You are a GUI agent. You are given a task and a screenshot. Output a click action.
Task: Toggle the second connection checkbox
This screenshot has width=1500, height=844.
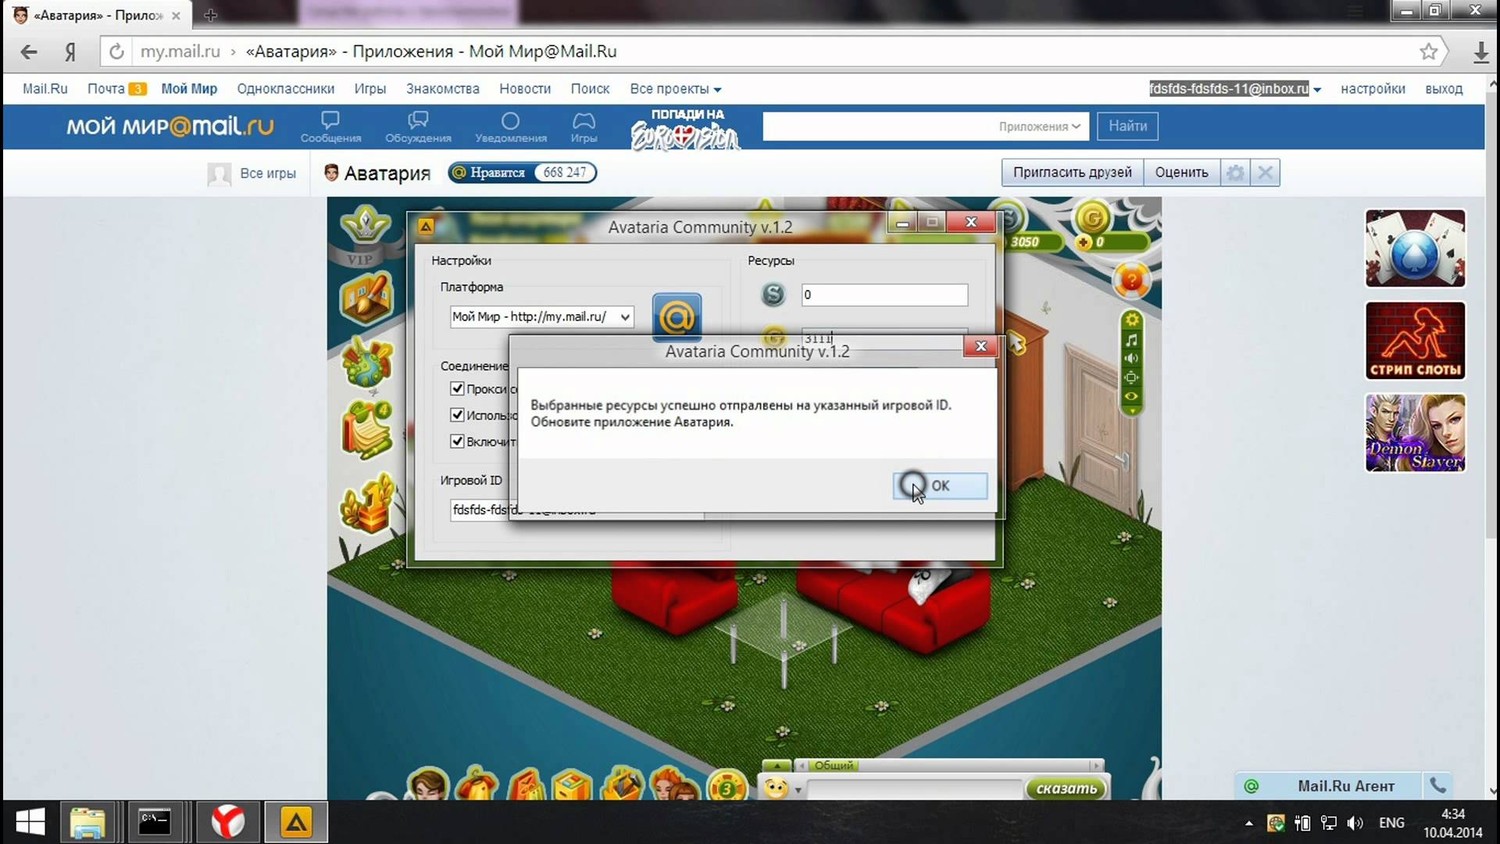pos(457,415)
